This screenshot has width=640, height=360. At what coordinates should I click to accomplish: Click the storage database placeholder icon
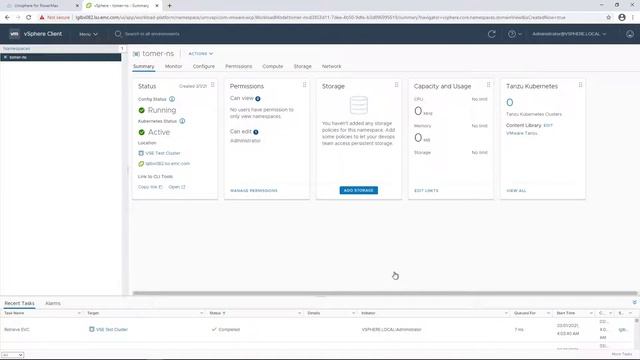359,105
